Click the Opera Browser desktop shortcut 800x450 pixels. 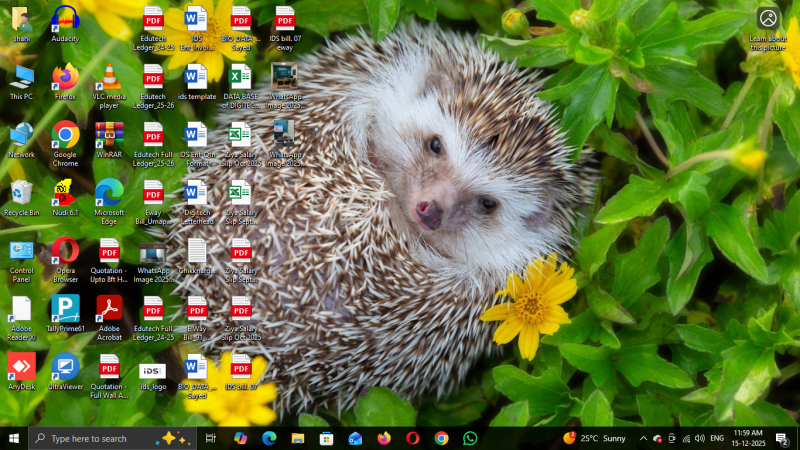pos(65,250)
